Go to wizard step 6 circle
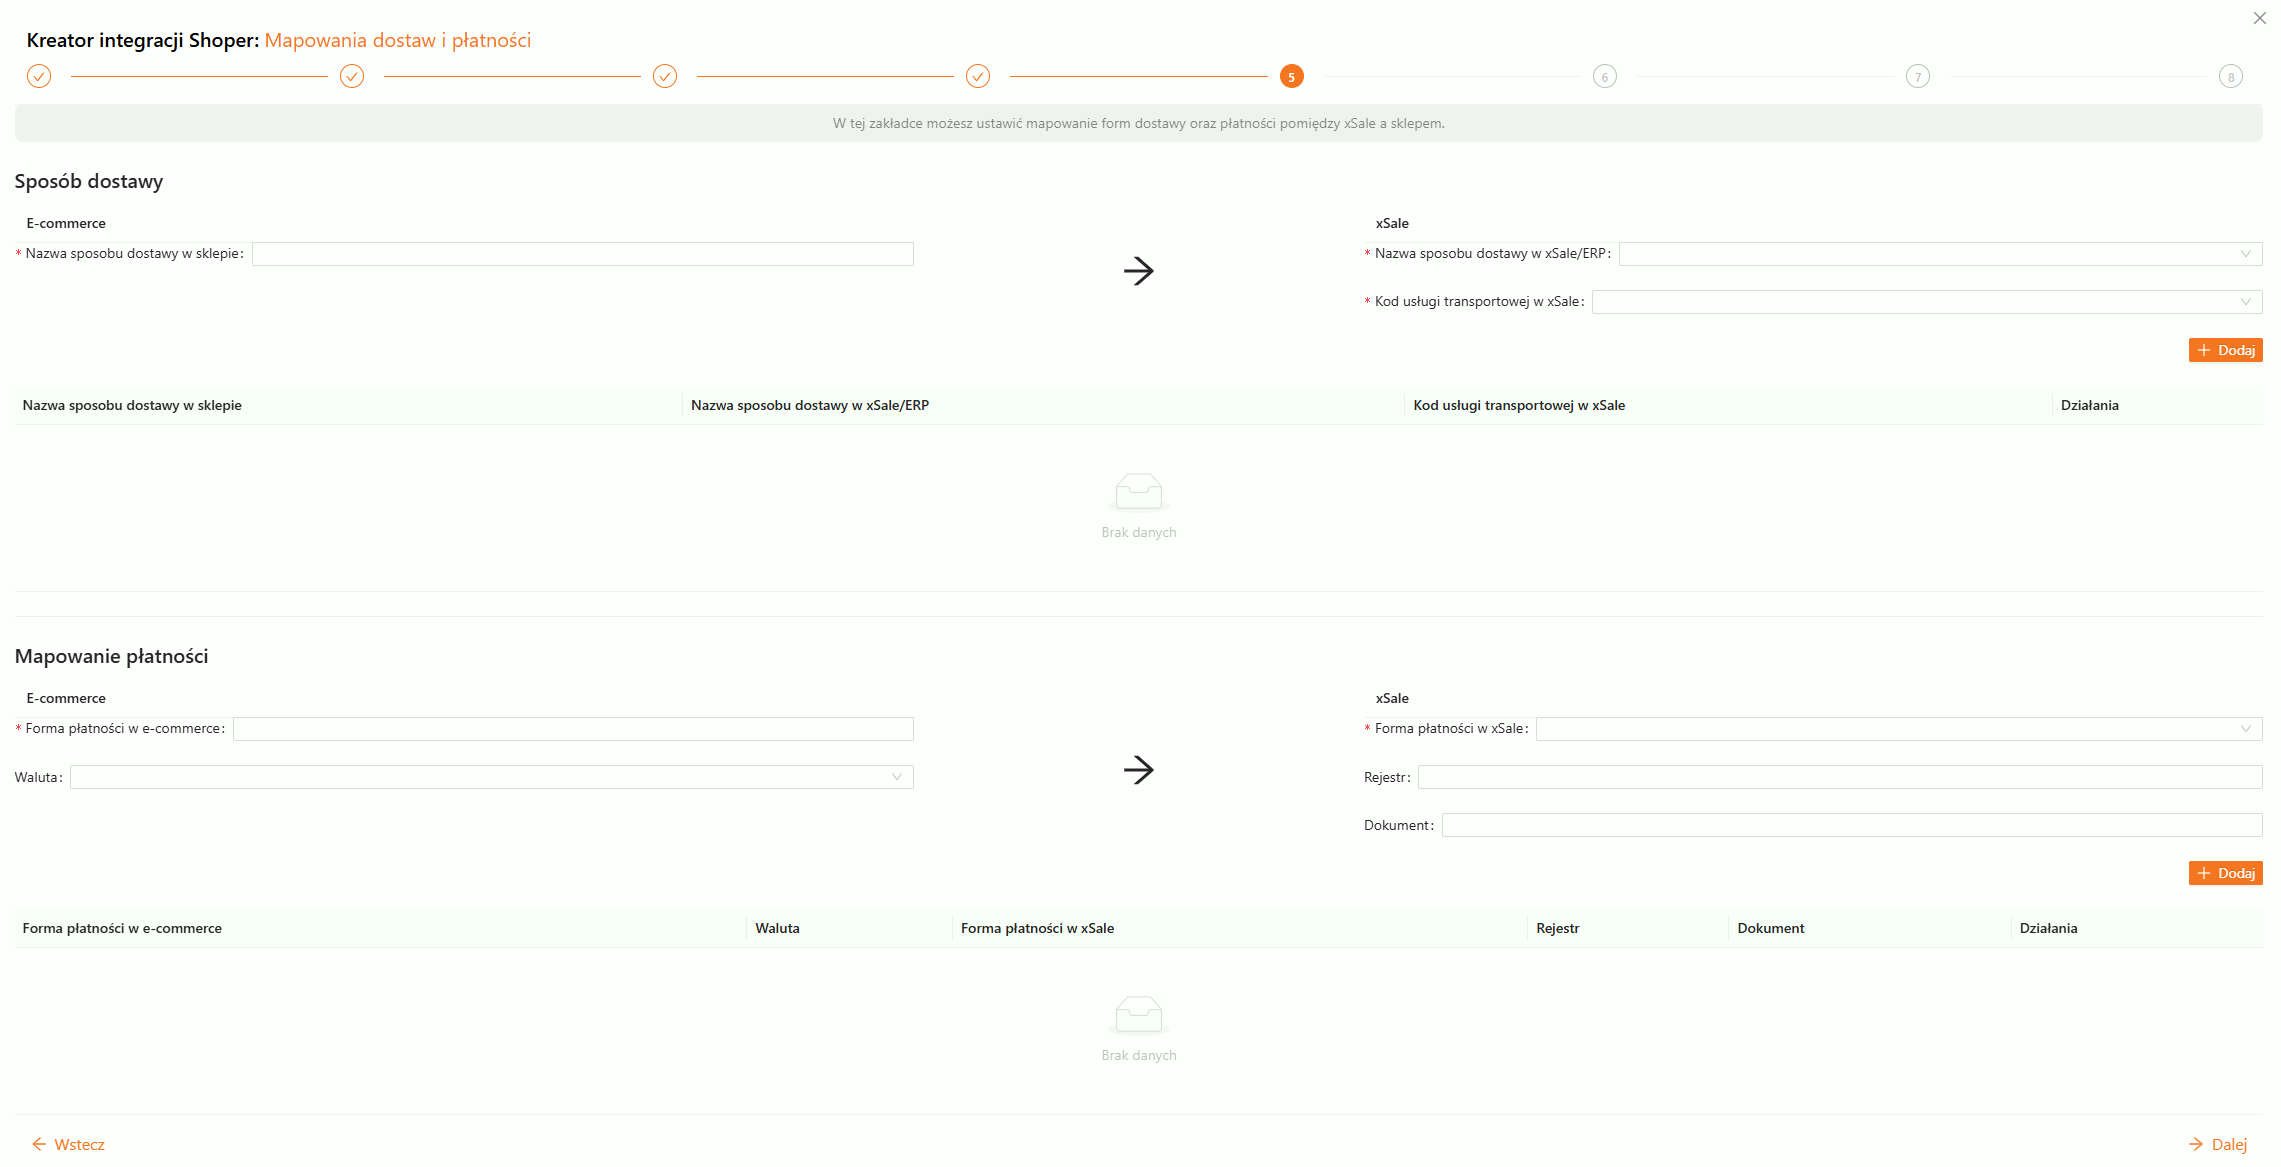This screenshot has height=1167, width=2281. point(1604,77)
